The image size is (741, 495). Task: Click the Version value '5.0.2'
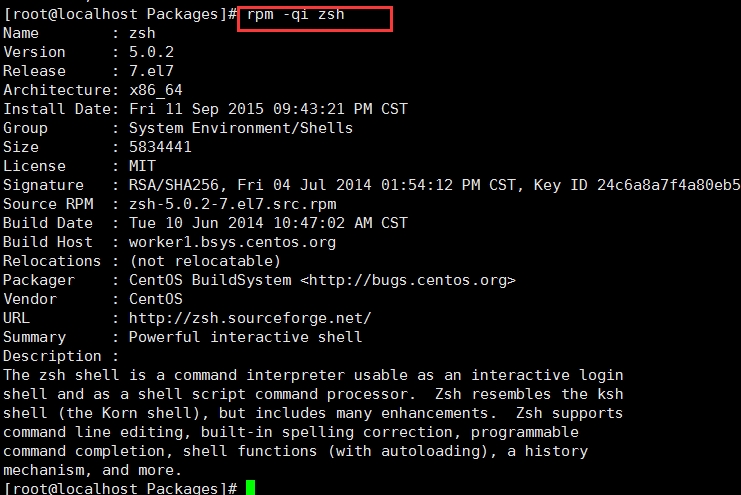(151, 52)
